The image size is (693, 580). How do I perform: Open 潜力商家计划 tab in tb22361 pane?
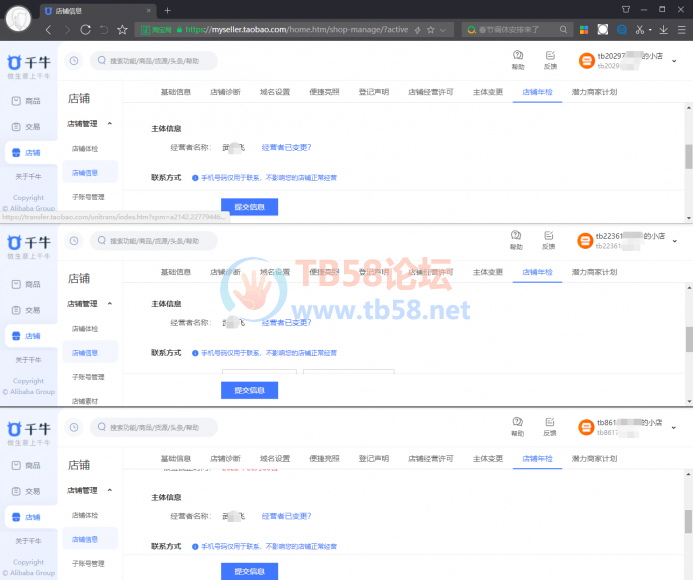[x=594, y=272]
